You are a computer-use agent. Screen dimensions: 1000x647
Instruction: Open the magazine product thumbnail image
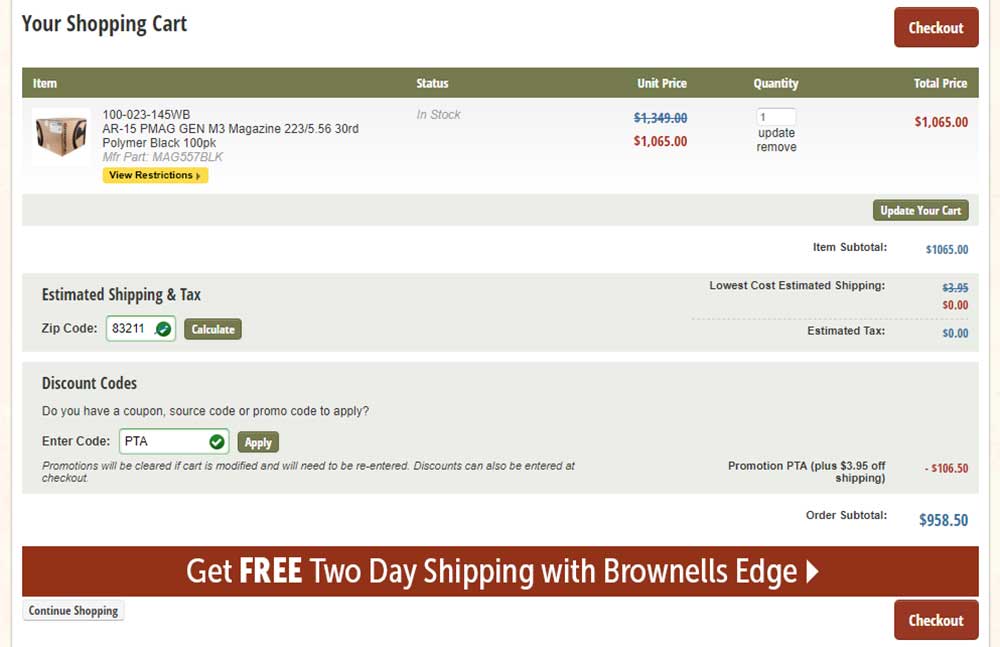point(61,136)
